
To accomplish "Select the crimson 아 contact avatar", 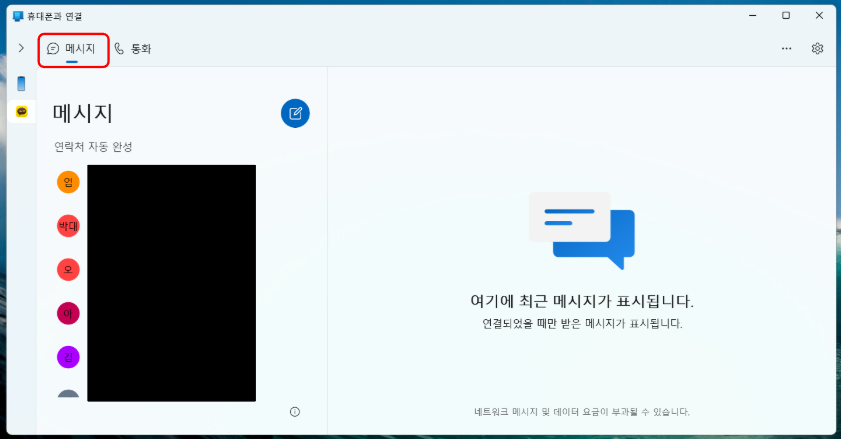I will 68,313.
